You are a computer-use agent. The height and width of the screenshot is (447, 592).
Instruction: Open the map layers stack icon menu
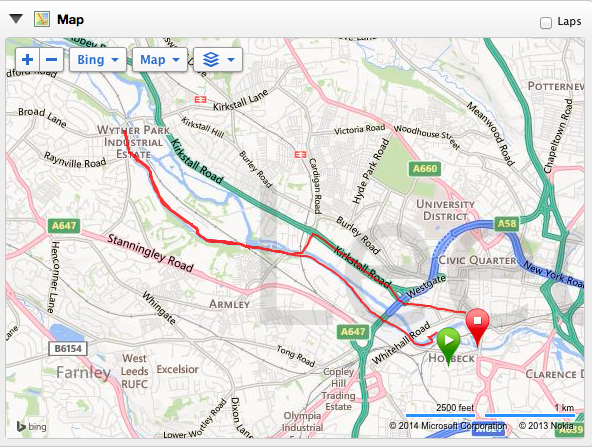click(218, 60)
